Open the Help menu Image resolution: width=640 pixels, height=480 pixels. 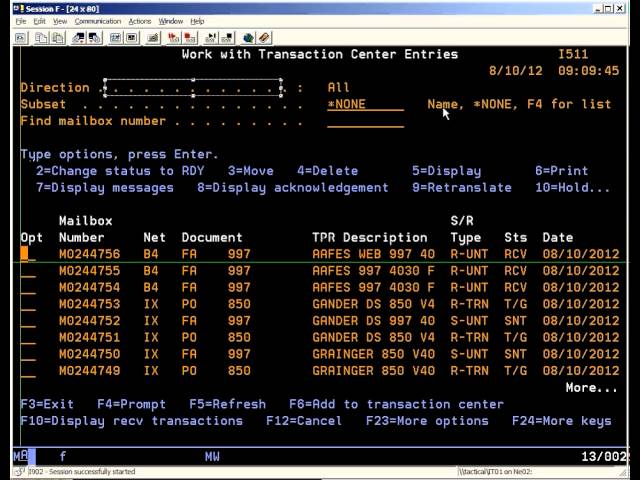point(197,21)
